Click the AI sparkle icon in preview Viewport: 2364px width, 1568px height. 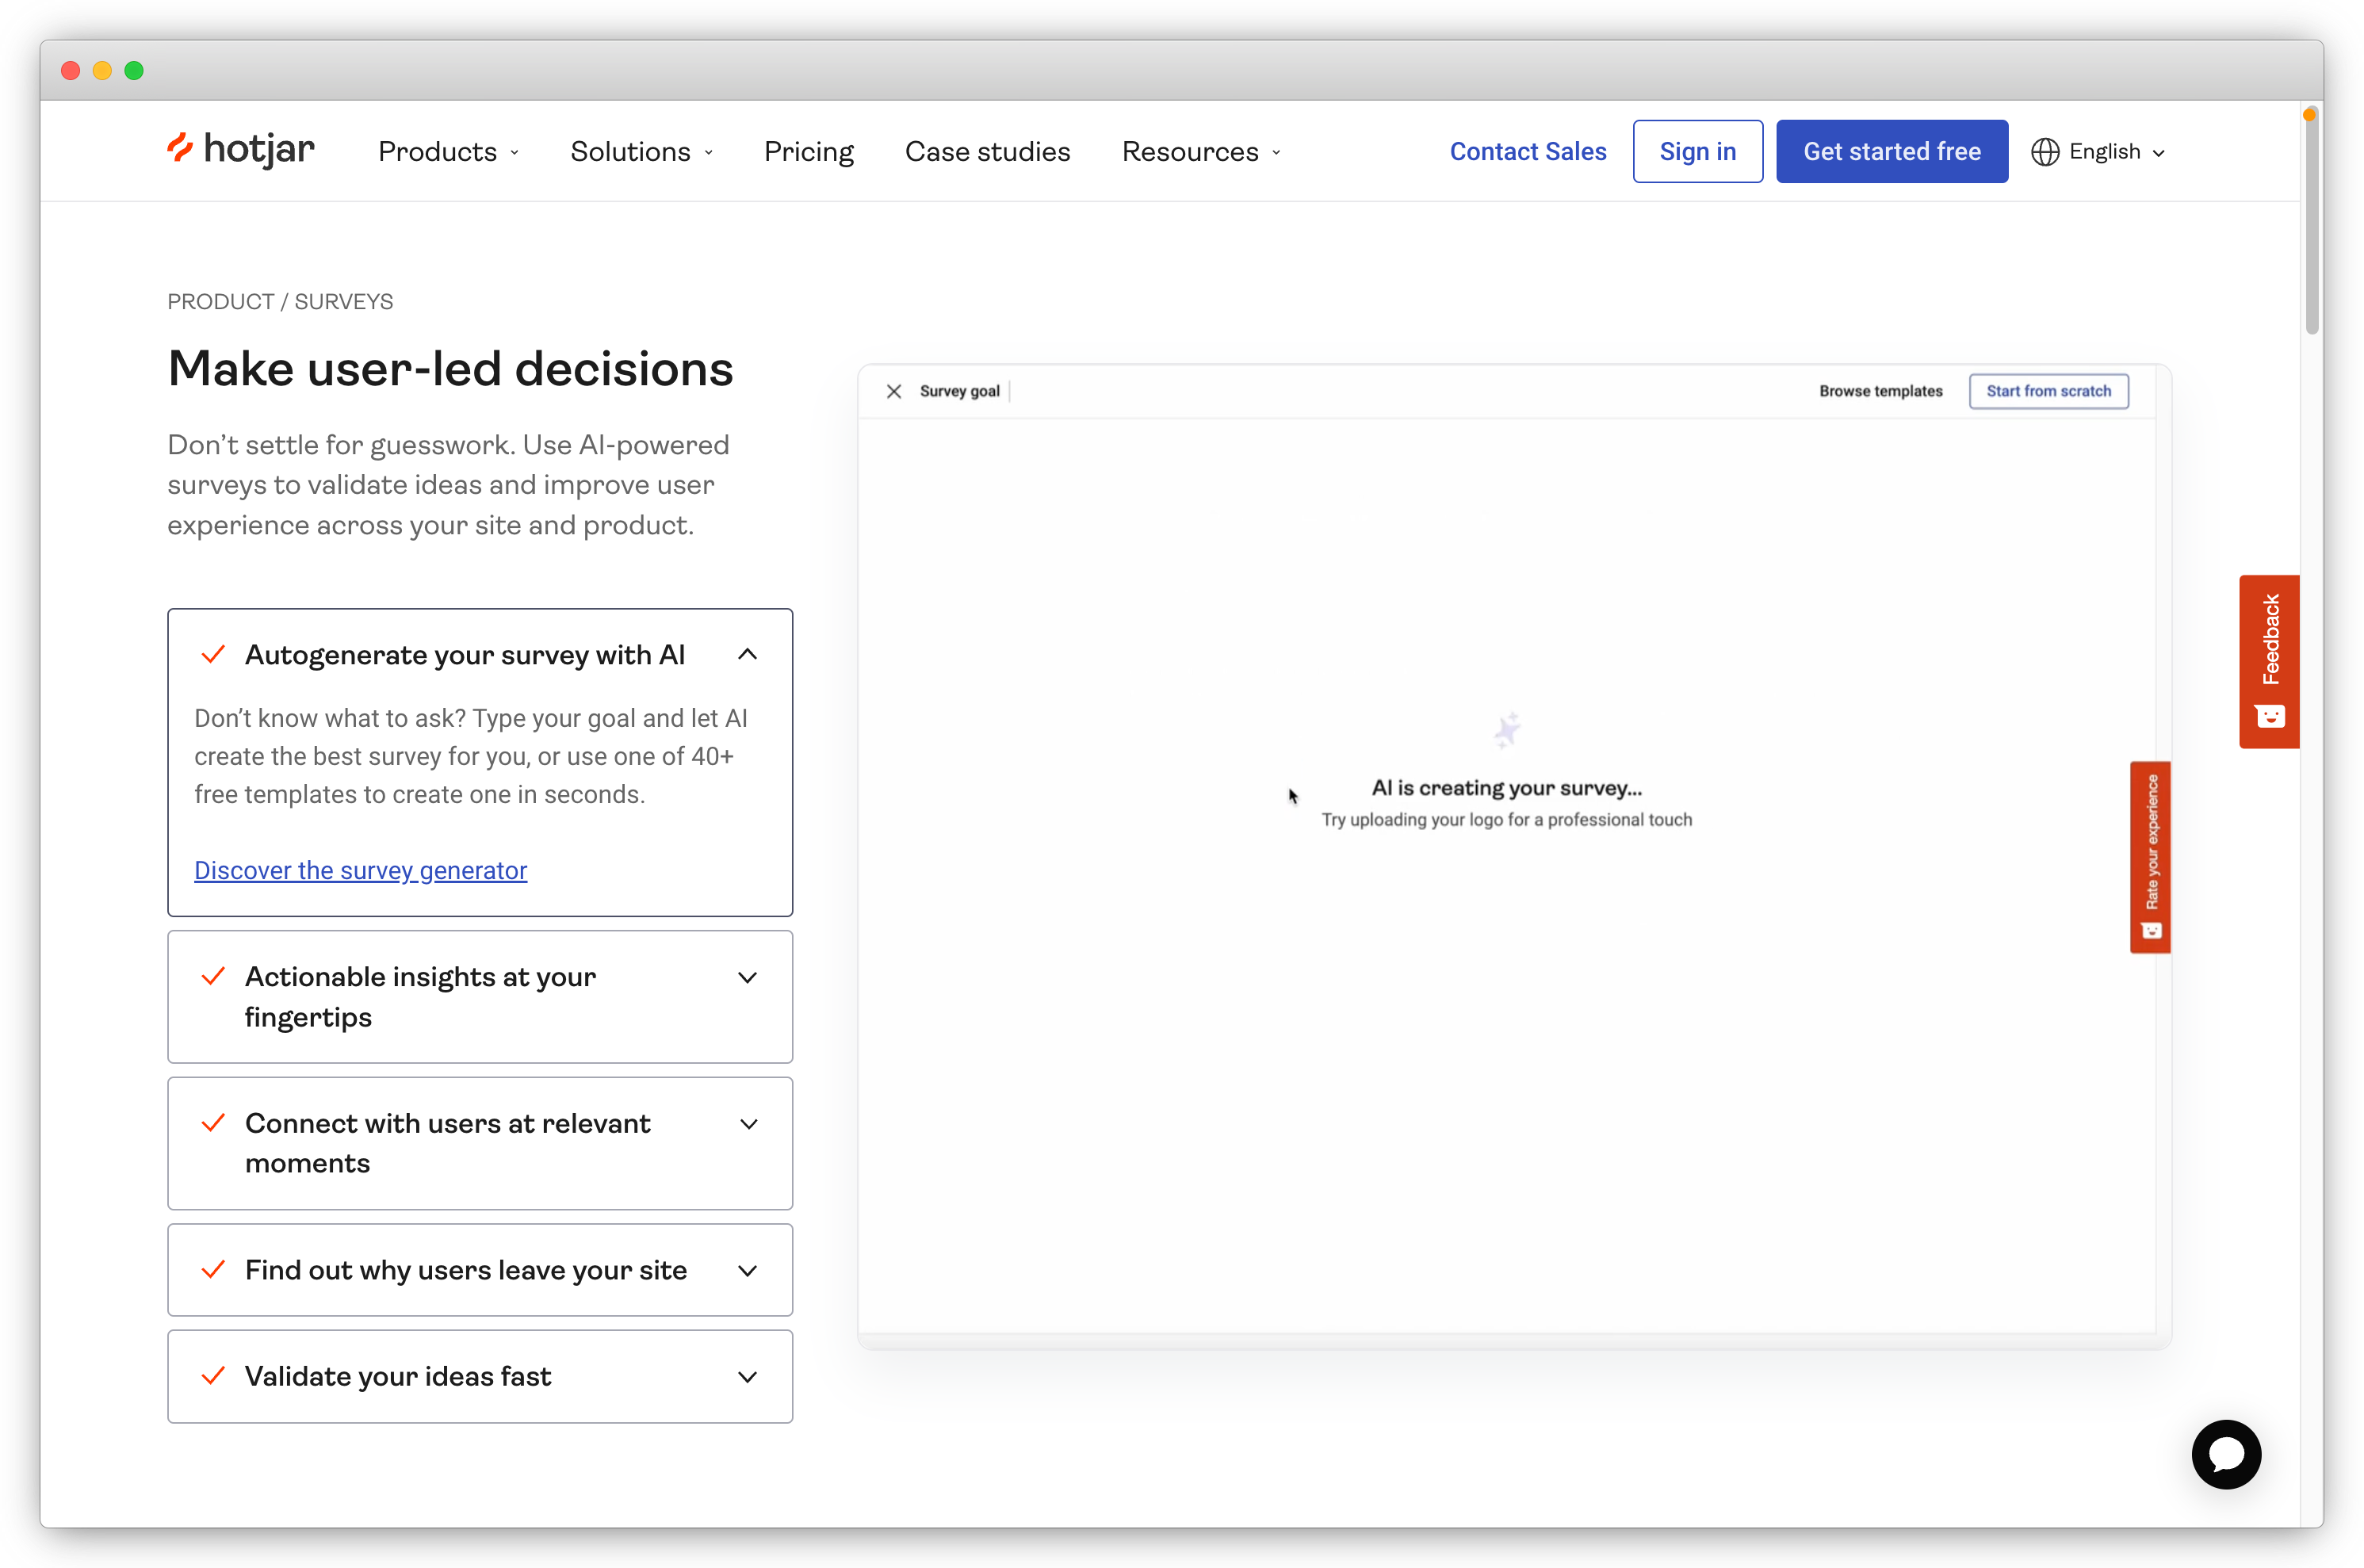pos(1507,730)
